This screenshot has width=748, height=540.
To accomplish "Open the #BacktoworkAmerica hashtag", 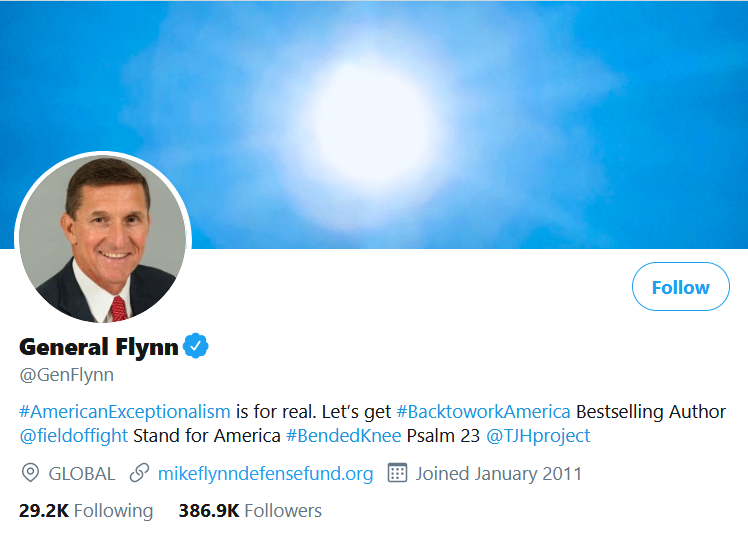I will (x=483, y=411).
